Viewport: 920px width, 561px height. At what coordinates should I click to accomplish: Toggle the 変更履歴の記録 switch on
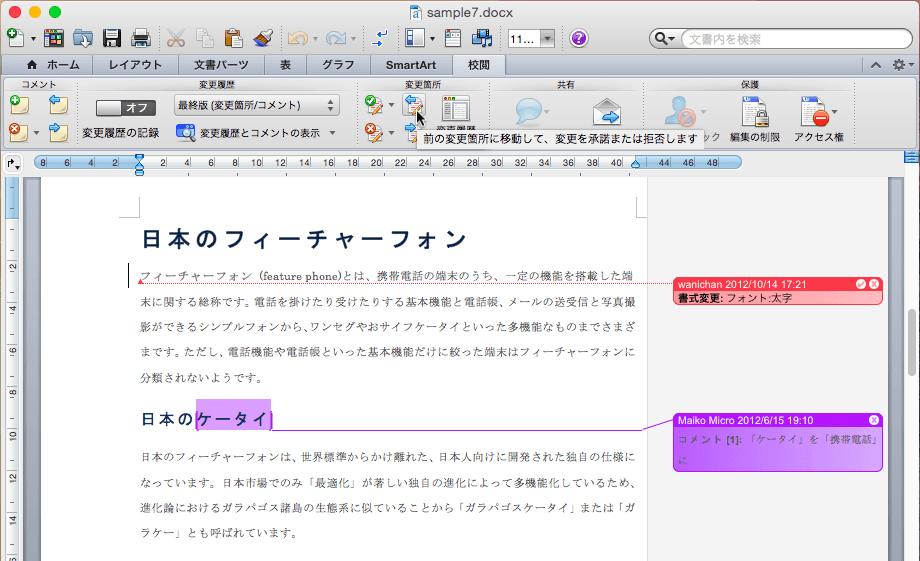126,107
